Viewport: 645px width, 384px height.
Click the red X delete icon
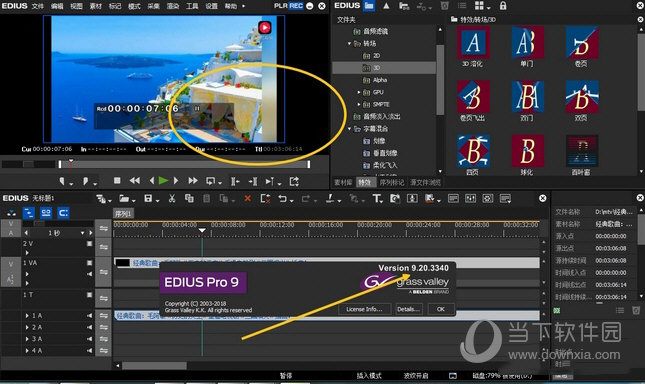[x=247, y=199]
